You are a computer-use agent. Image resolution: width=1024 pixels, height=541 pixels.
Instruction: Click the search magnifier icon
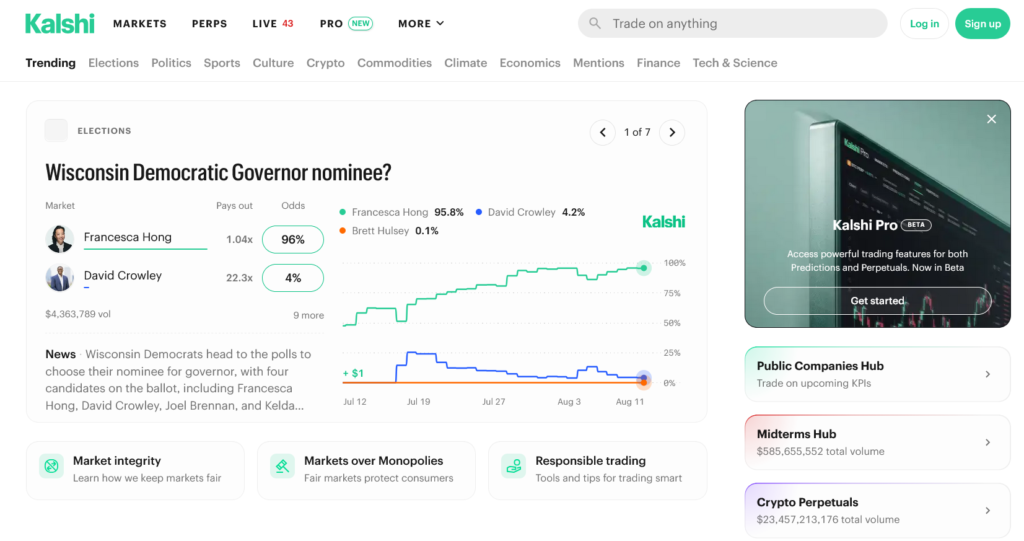click(x=594, y=24)
